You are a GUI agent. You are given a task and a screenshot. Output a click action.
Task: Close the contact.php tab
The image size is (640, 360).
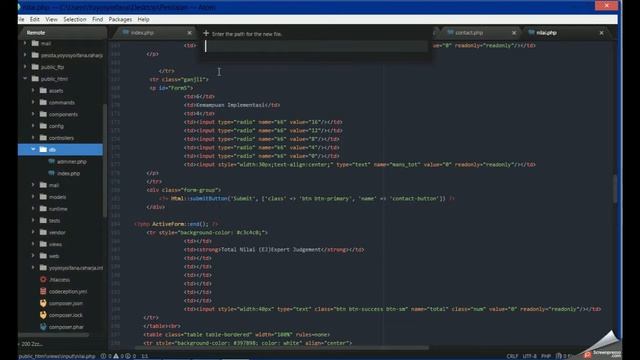pyautogui.click(x=514, y=33)
